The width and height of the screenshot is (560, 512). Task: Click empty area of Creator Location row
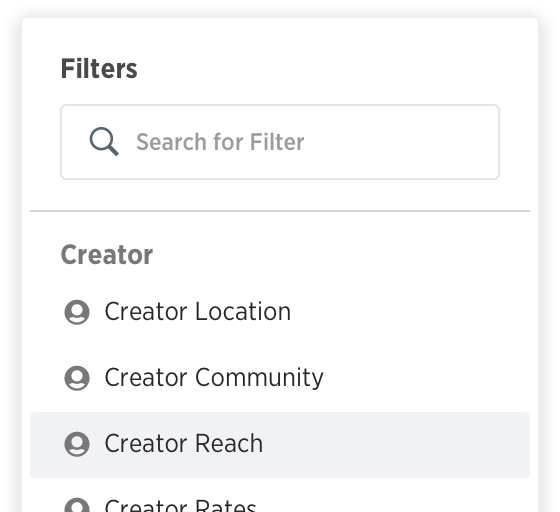[411, 312]
